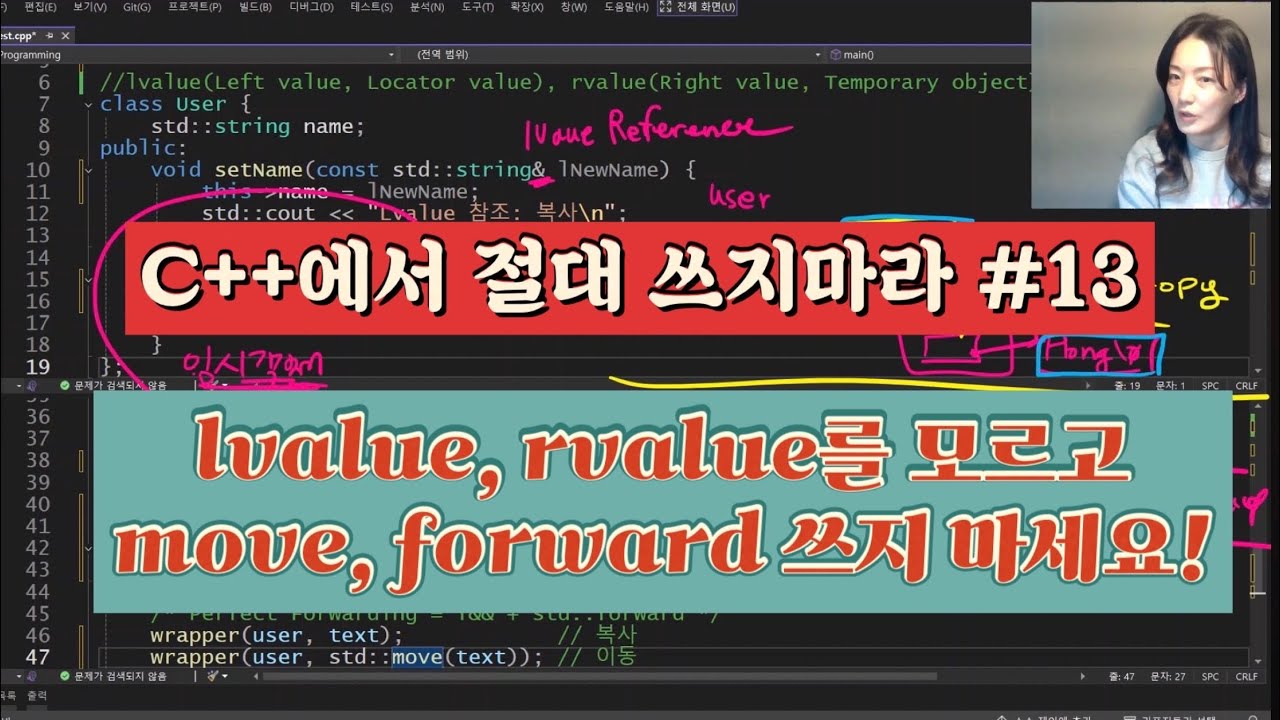Click the right scroll arrow of upper pane
The image size is (1280, 720).
pos(1088,385)
